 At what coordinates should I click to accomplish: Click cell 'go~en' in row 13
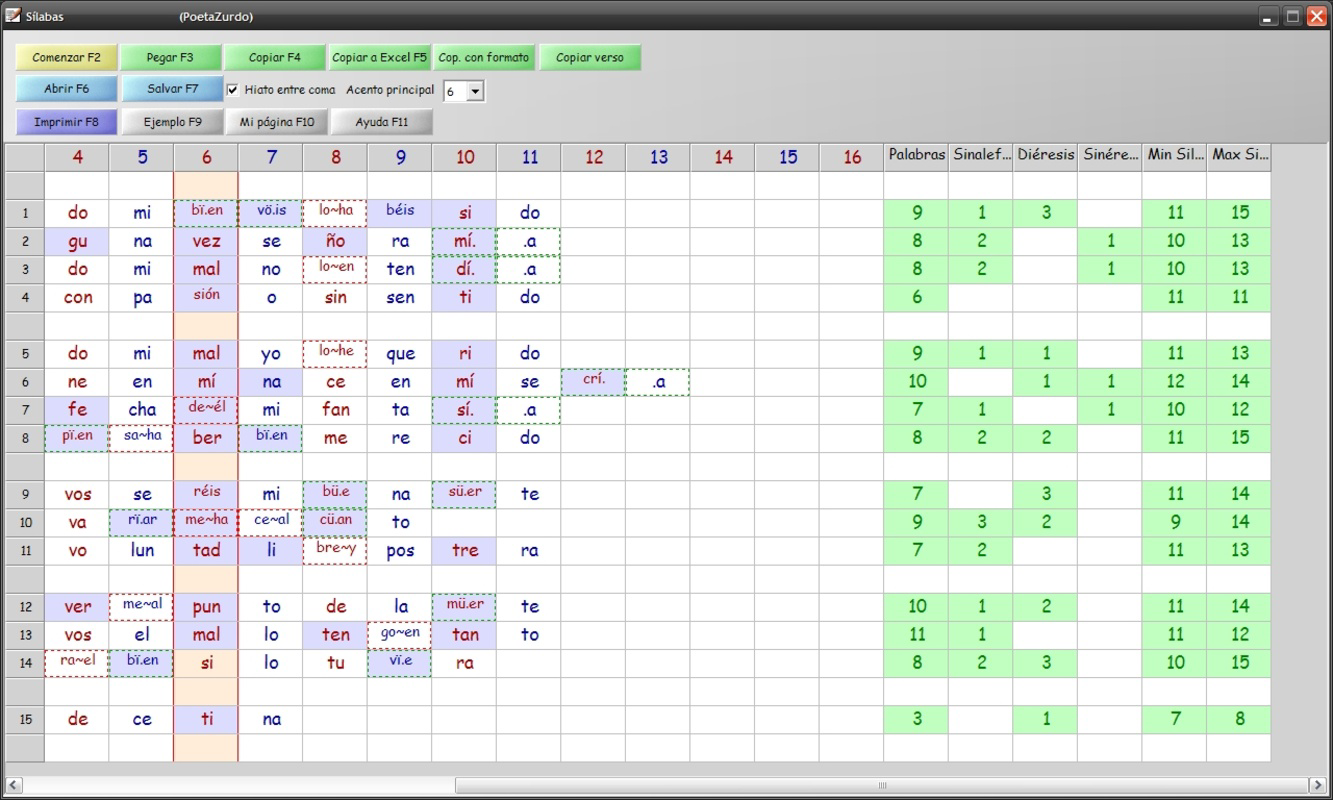coord(400,635)
